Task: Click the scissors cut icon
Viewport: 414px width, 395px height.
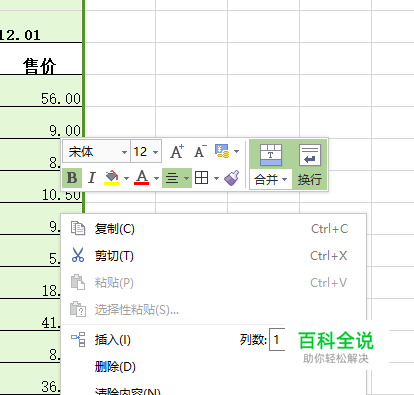Action: tap(78, 255)
